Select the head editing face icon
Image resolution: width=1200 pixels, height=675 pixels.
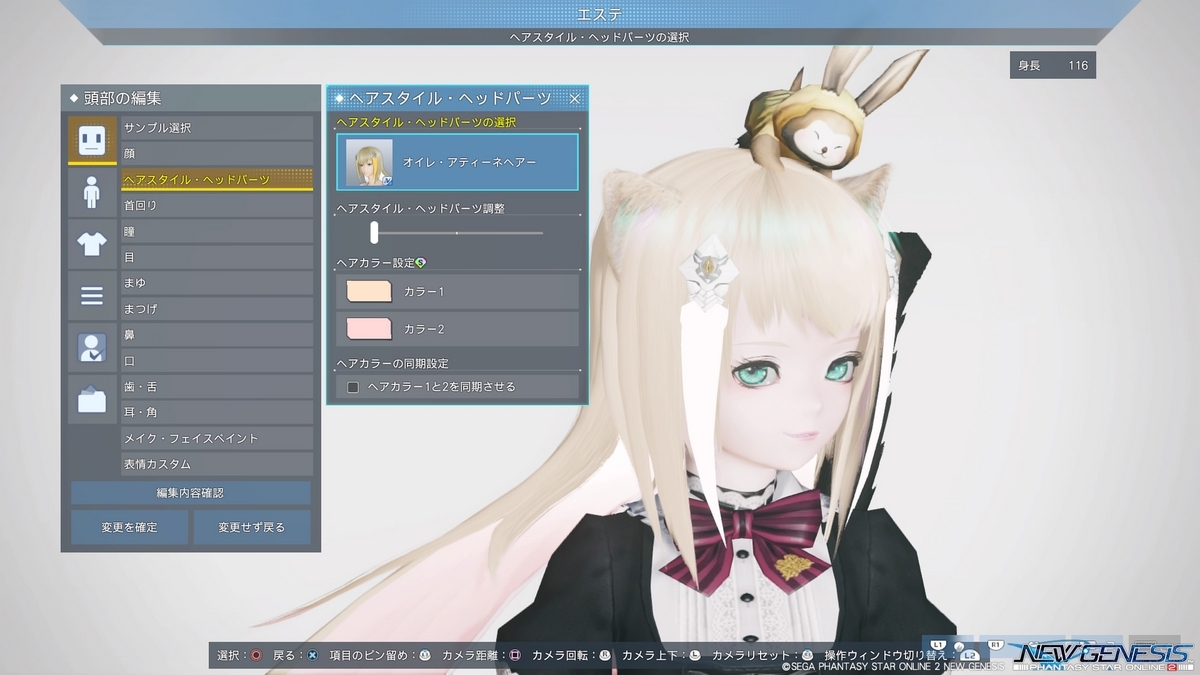click(x=92, y=140)
